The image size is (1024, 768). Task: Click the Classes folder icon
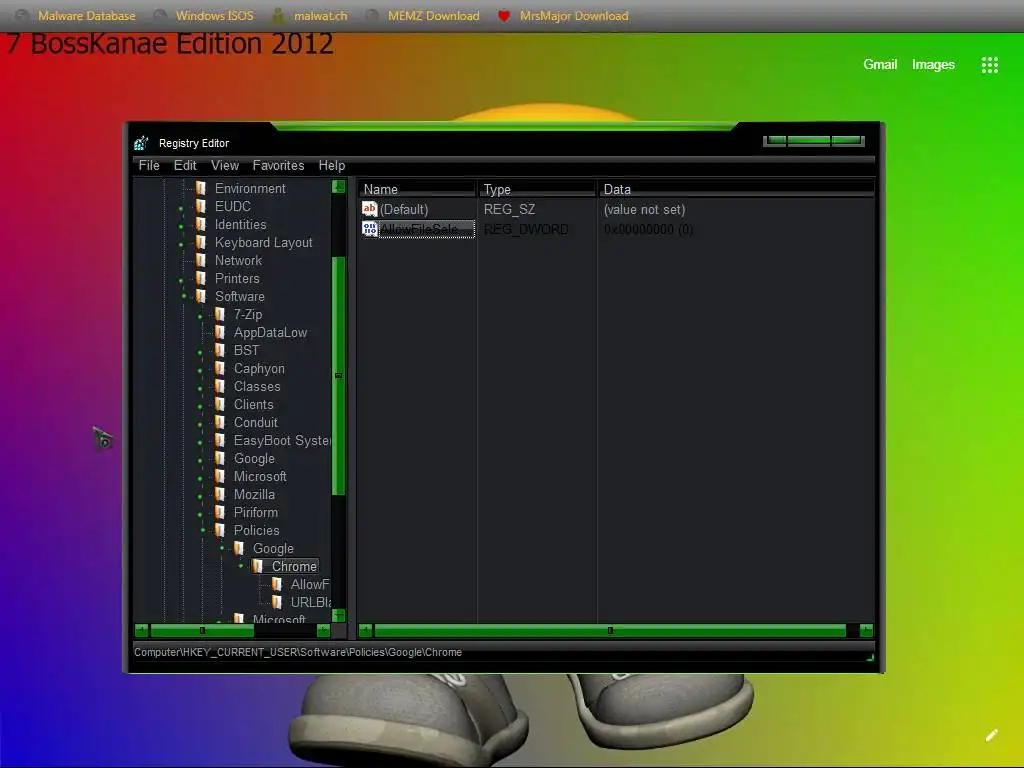(220, 387)
